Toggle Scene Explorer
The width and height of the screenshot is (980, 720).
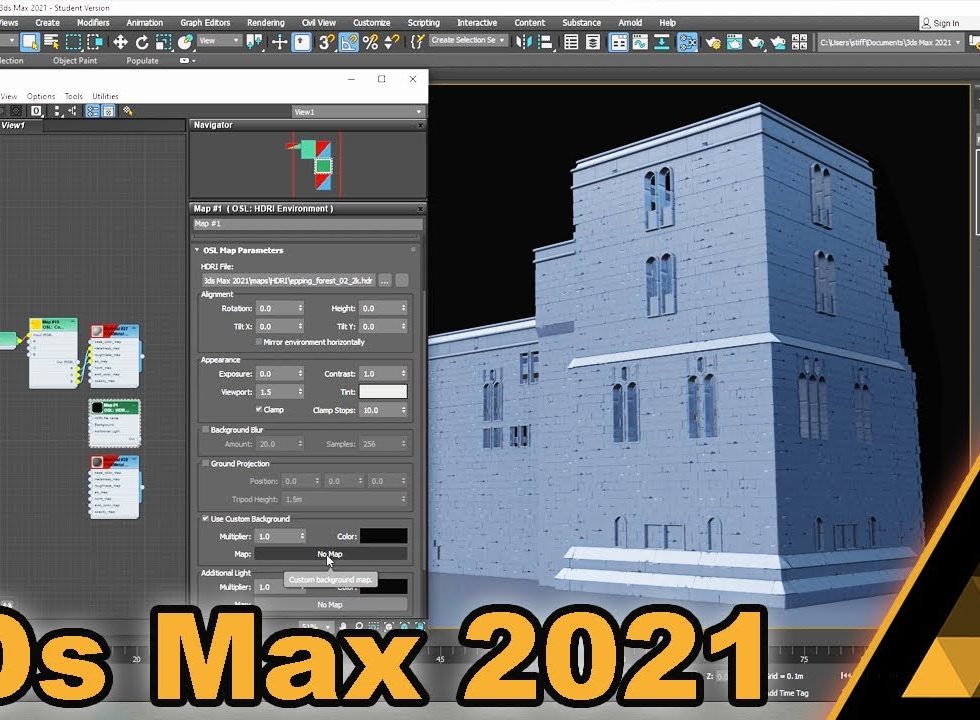(571, 42)
